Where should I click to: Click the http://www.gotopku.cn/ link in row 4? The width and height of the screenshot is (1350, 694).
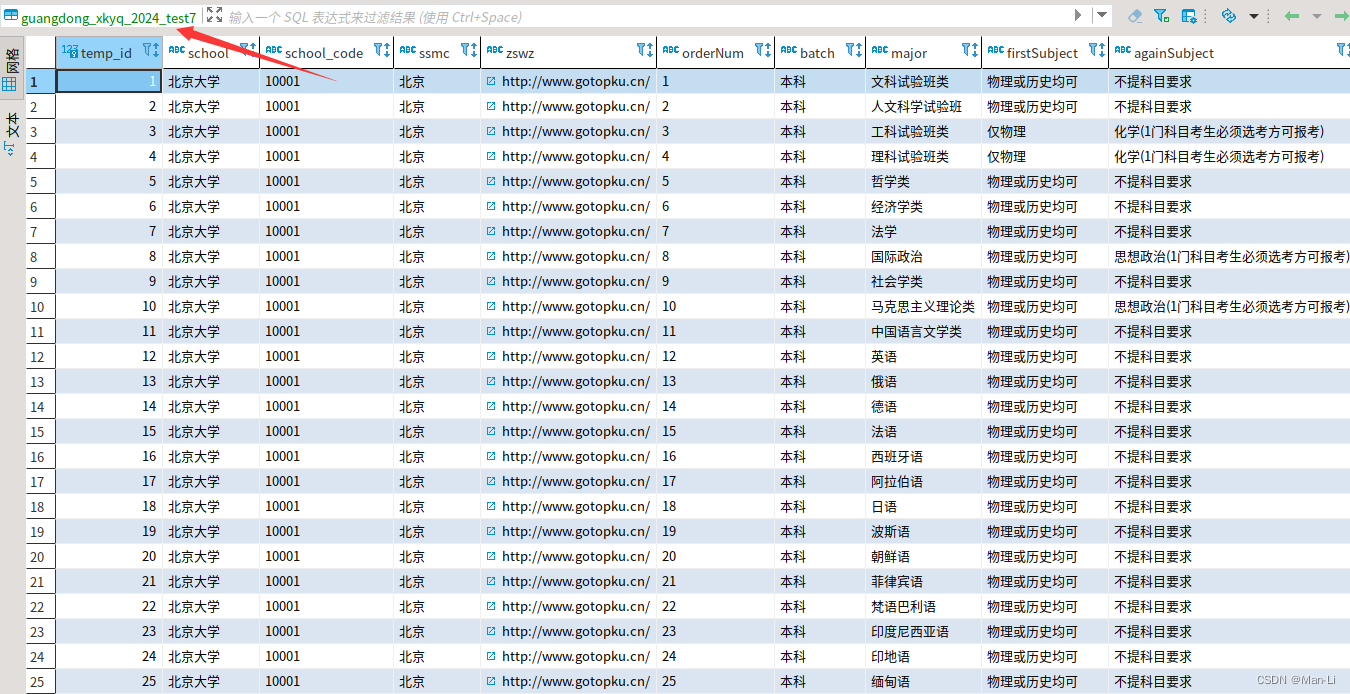(576, 156)
